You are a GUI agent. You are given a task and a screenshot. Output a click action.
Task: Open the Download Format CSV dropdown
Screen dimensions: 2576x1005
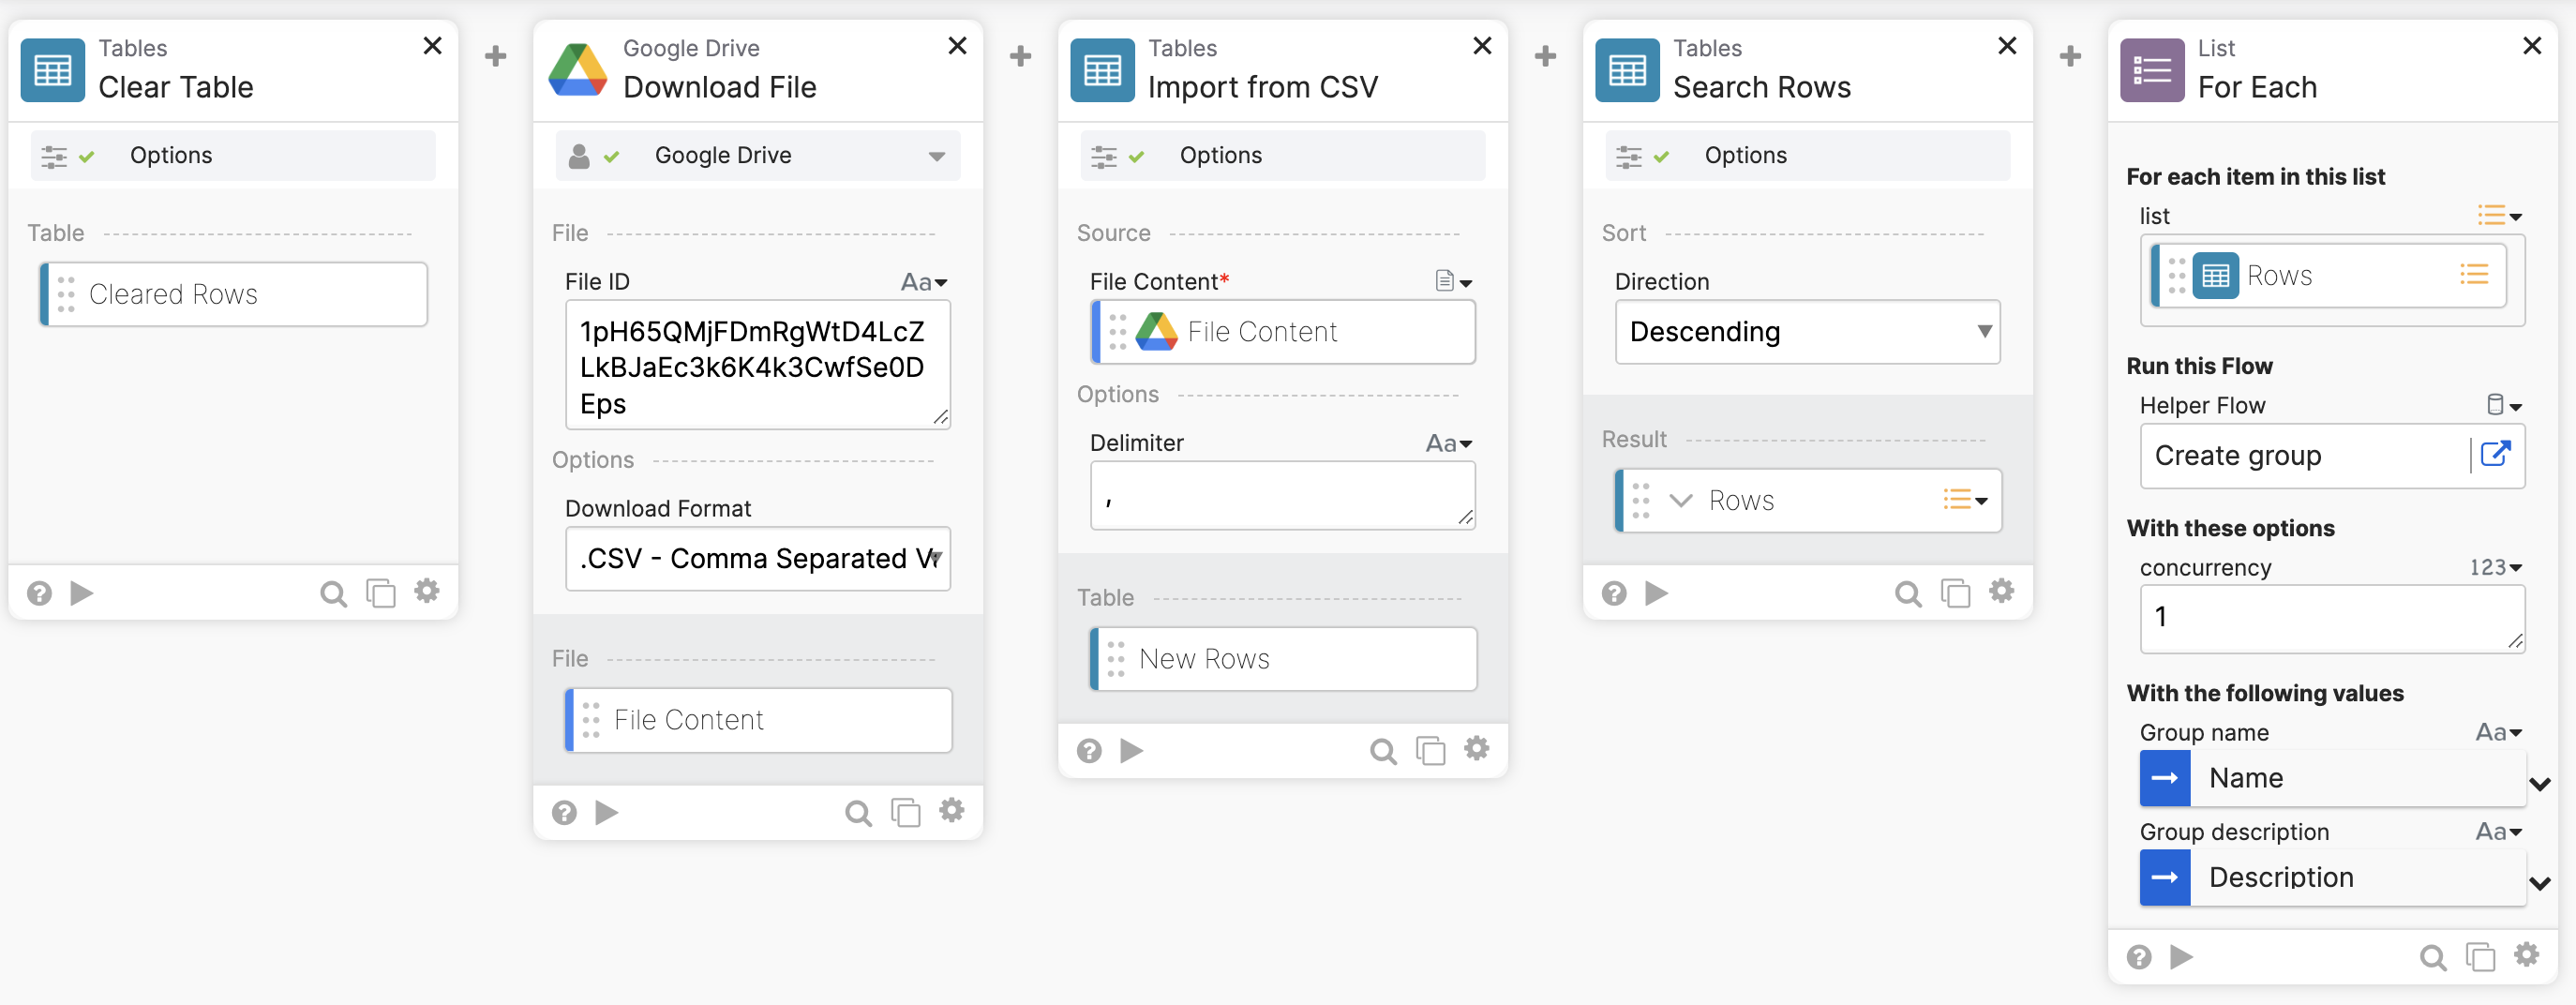[x=757, y=559]
